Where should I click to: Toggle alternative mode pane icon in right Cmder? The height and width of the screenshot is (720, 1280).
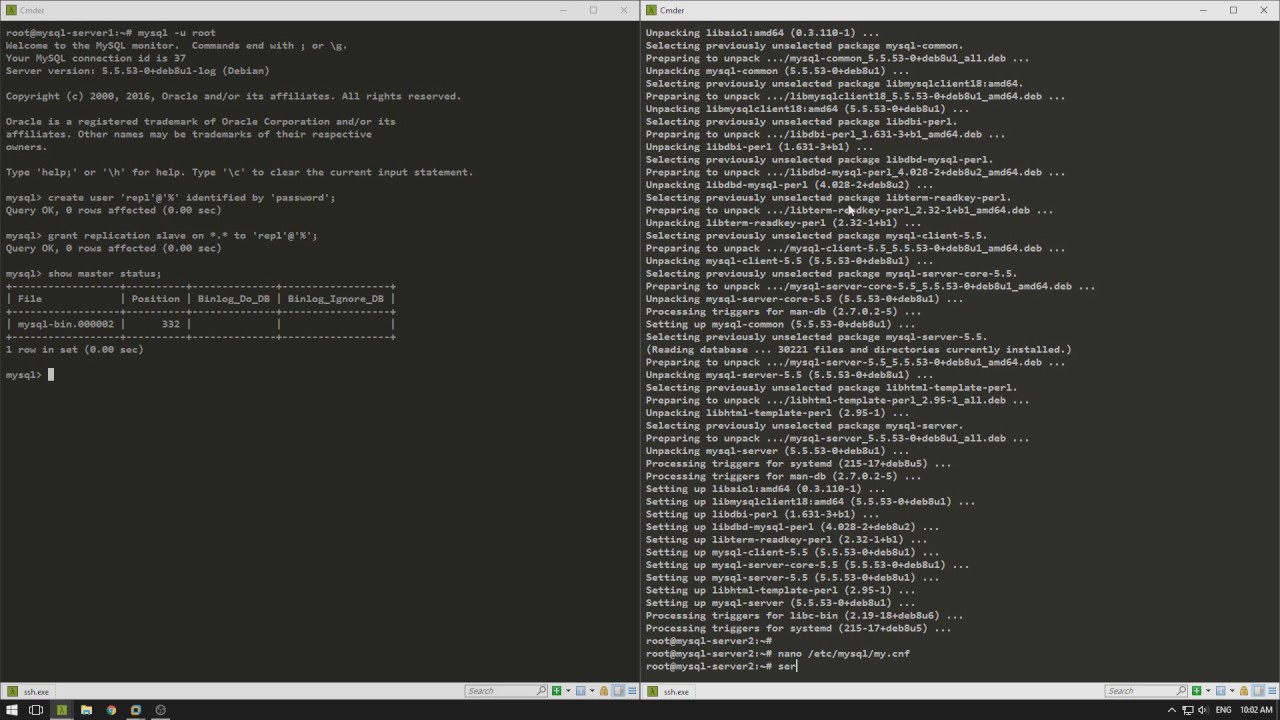click(1258, 691)
